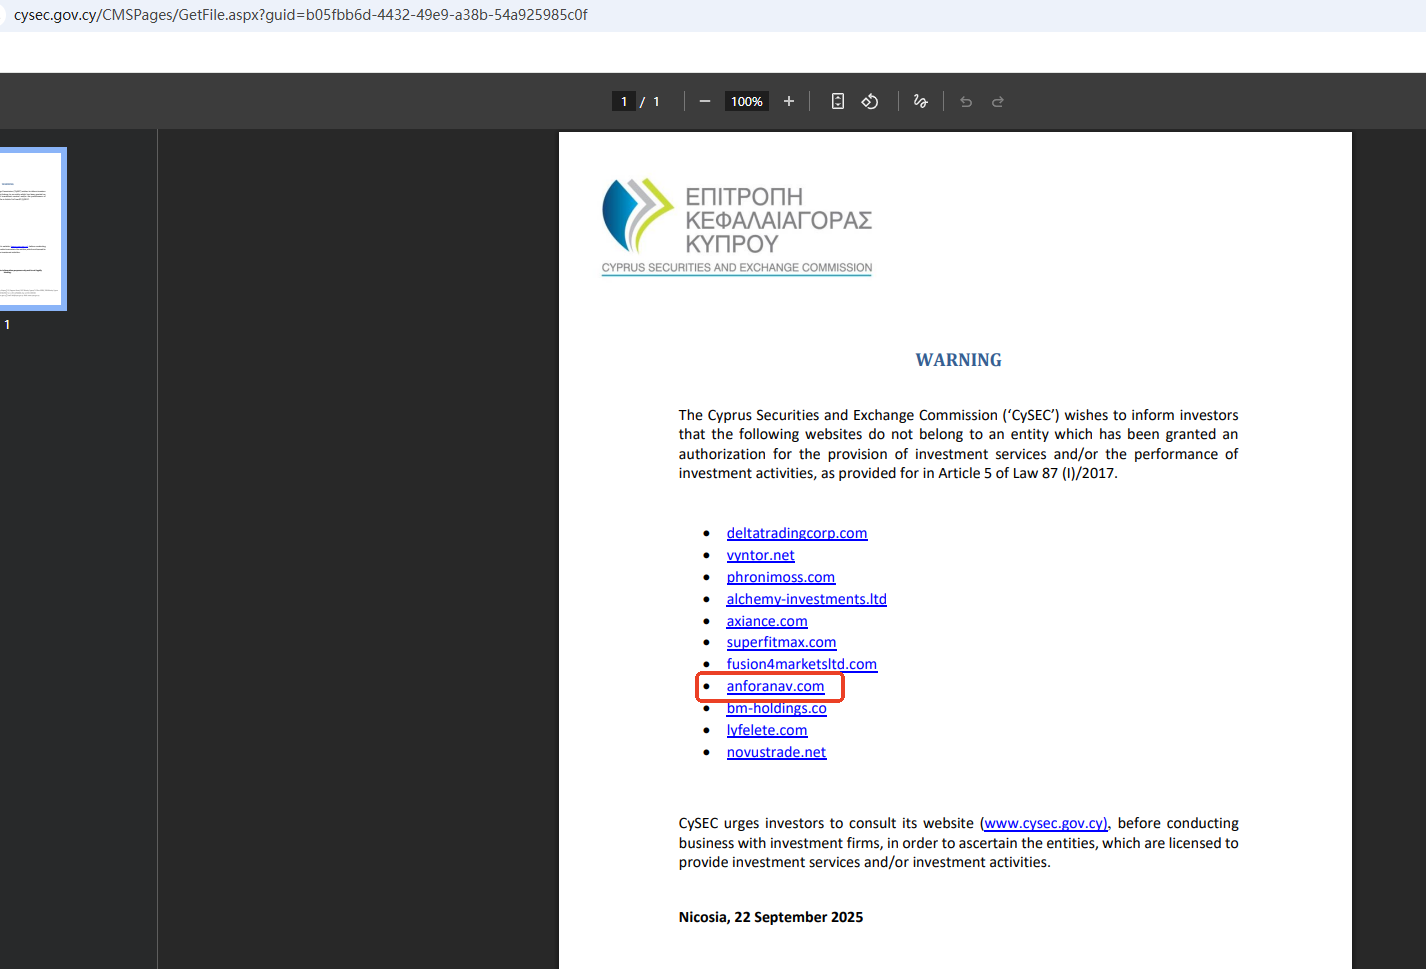
Task: Follow the www.cysec.gov.cy link
Action: [1045, 823]
